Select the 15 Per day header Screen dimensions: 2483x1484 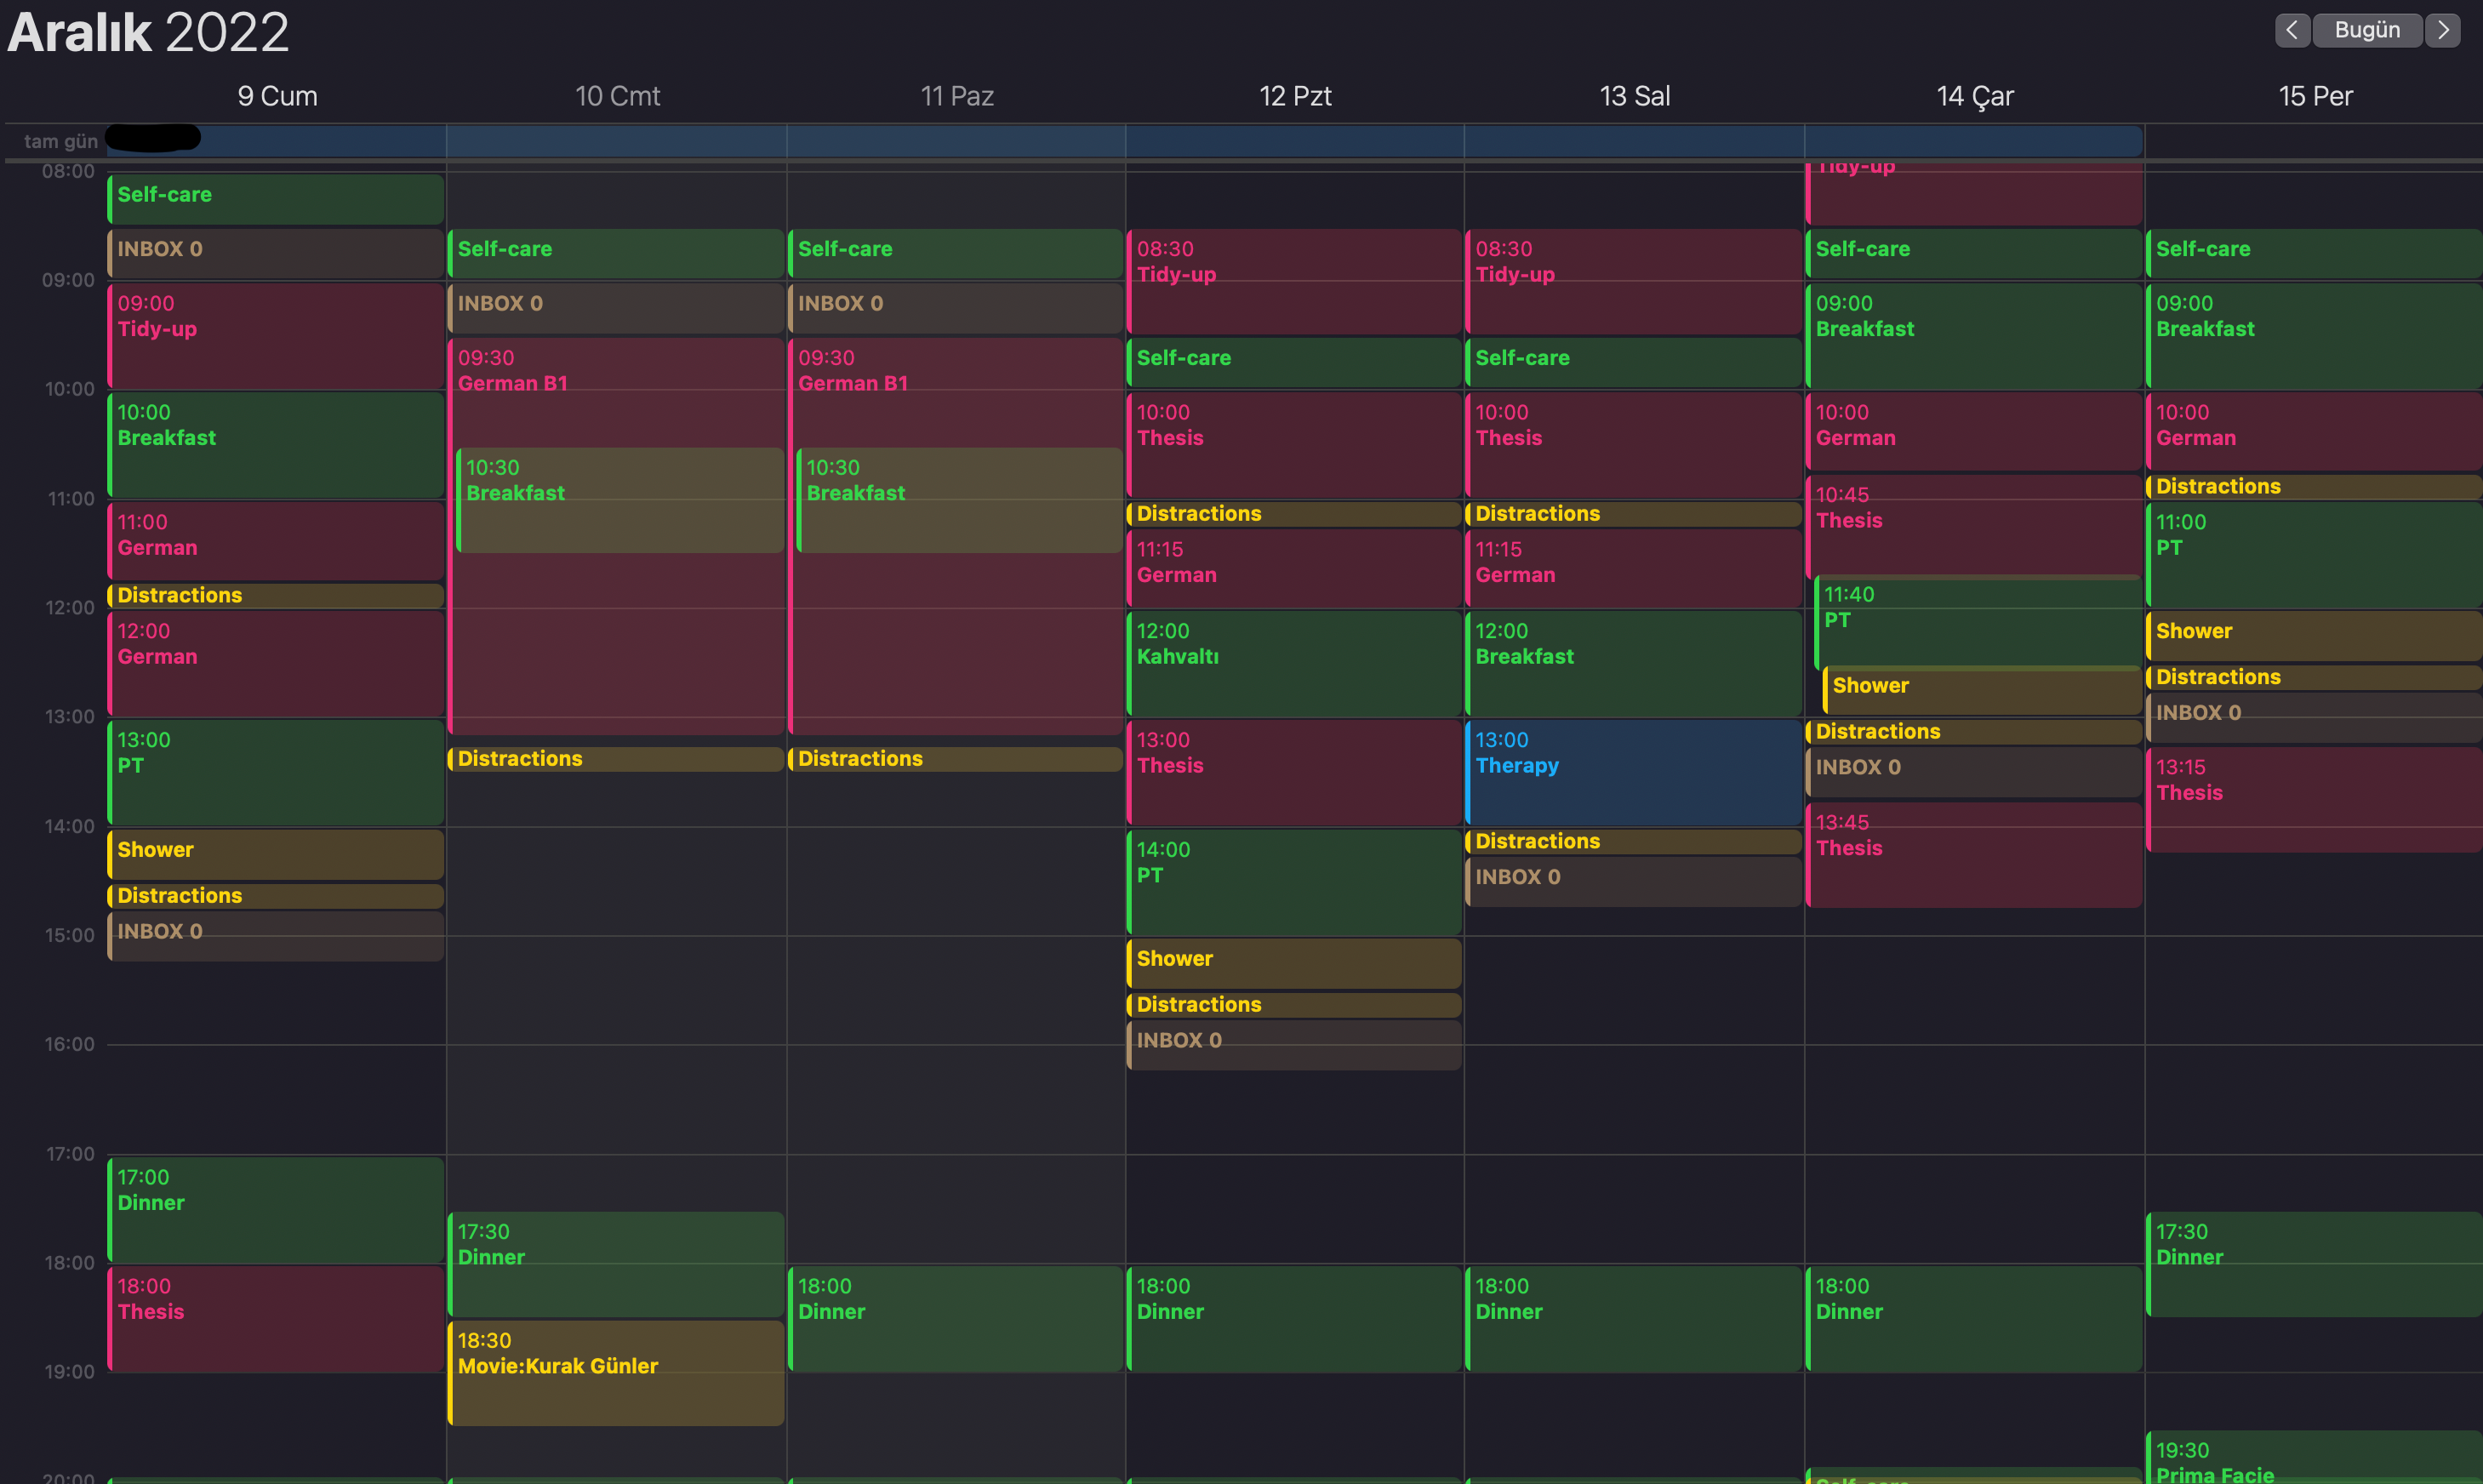(2315, 96)
